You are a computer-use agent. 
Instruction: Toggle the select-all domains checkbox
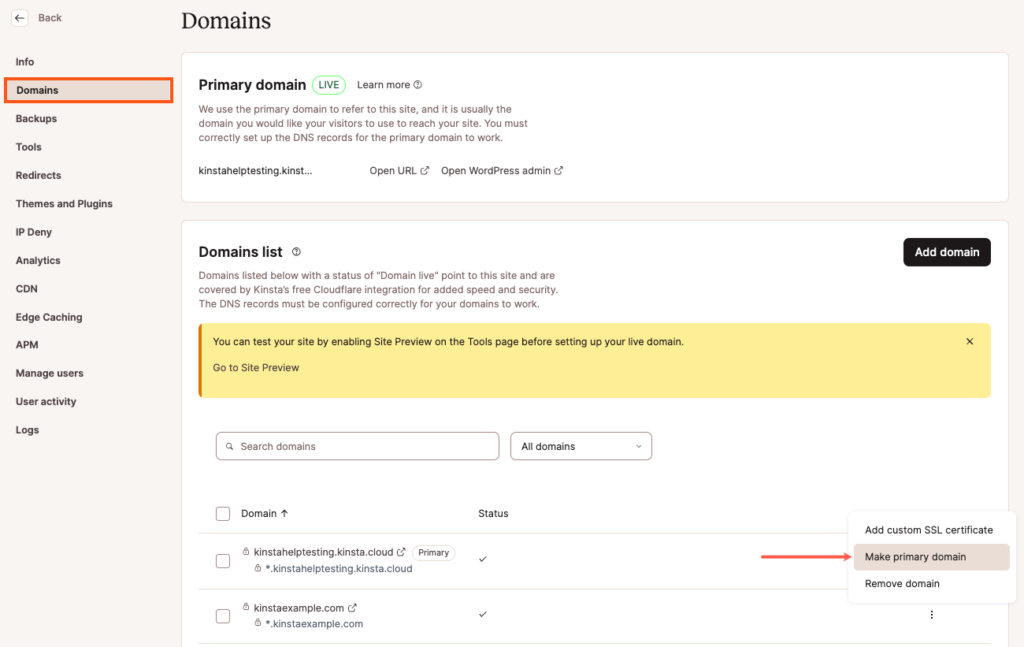point(222,513)
